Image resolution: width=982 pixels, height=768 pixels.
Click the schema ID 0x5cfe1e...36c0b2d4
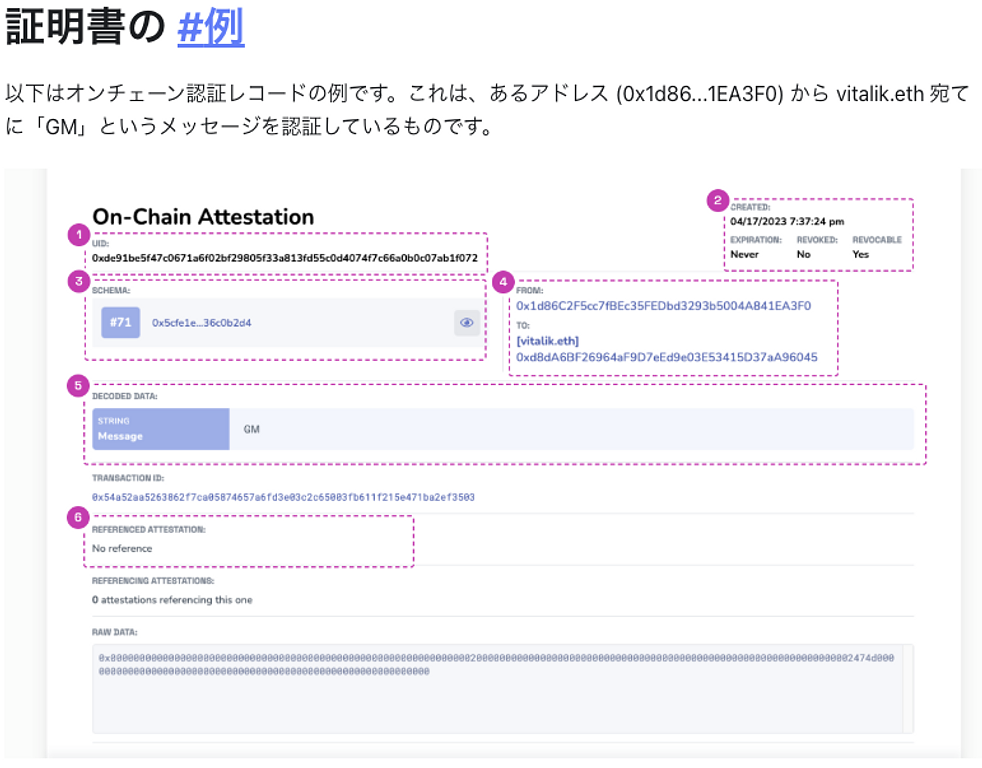(201, 323)
